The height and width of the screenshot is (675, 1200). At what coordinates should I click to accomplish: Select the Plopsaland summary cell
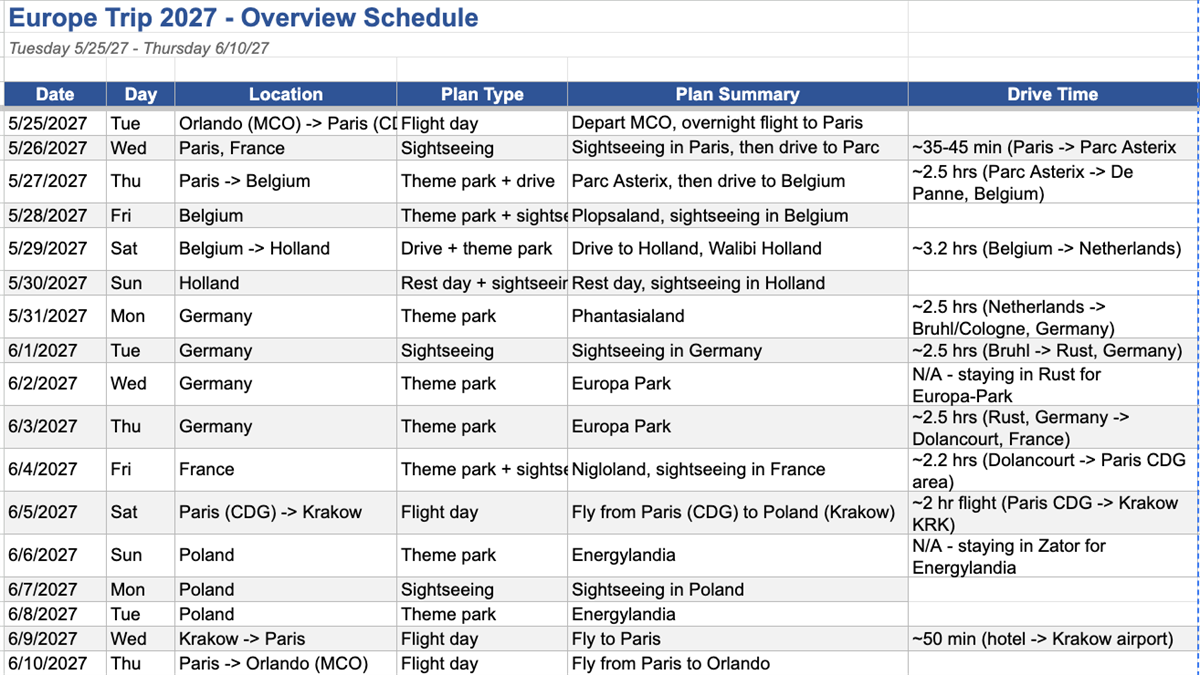[738, 216]
